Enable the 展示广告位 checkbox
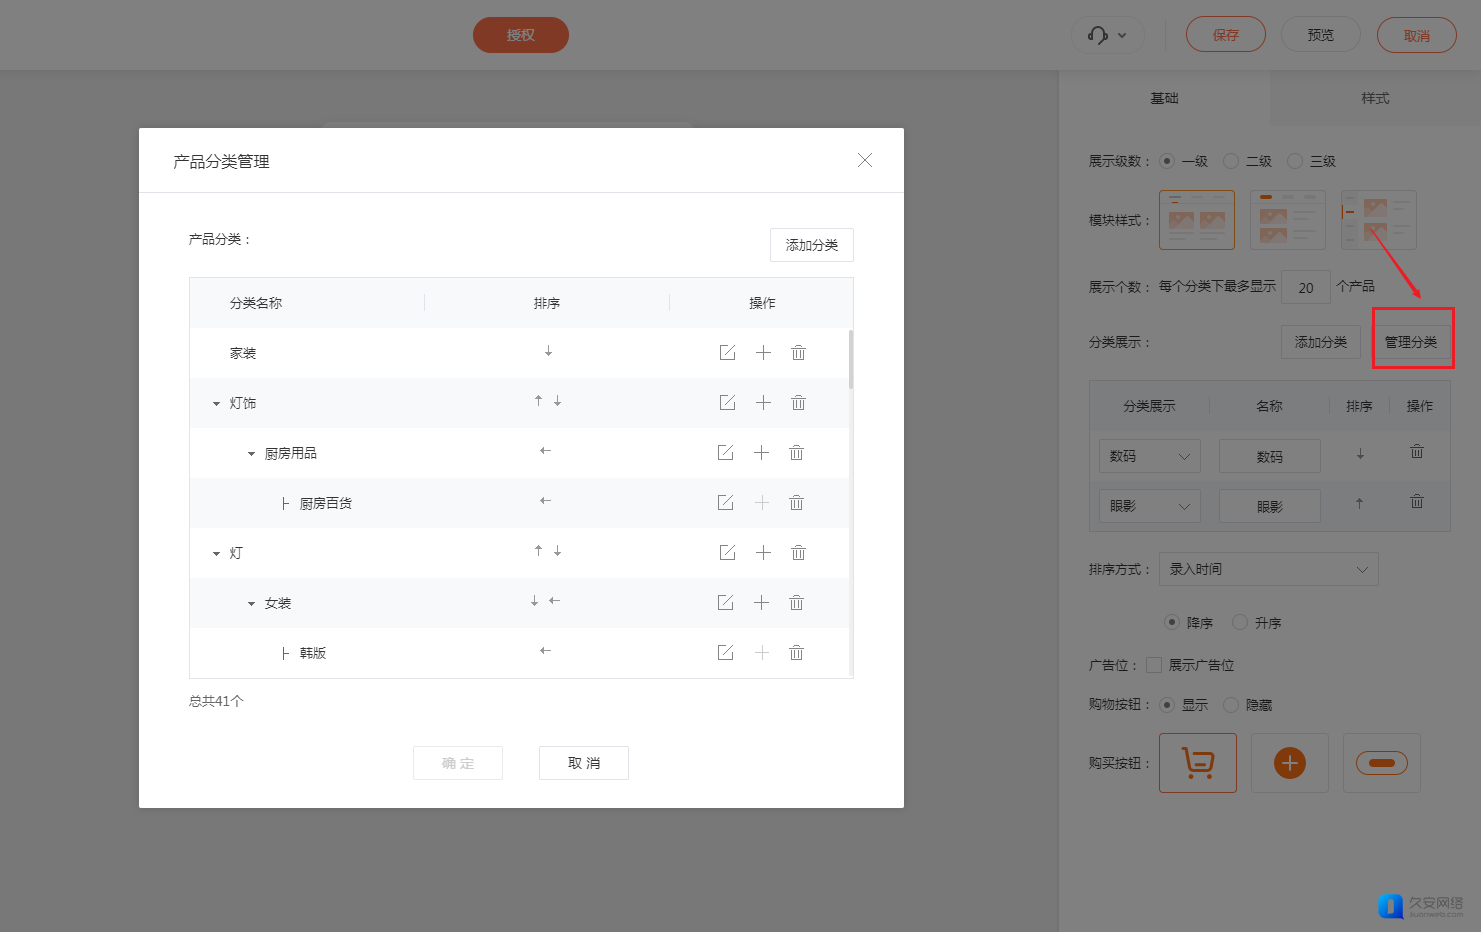The width and height of the screenshot is (1481, 932). pyautogui.click(x=1154, y=665)
